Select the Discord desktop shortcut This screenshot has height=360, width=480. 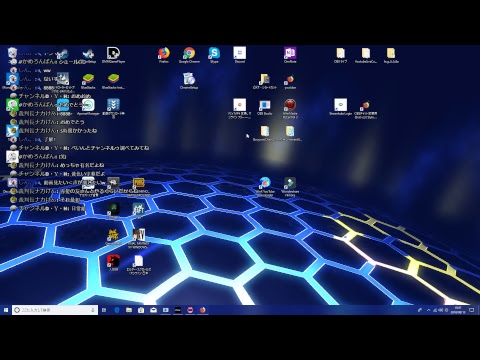tap(240, 54)
